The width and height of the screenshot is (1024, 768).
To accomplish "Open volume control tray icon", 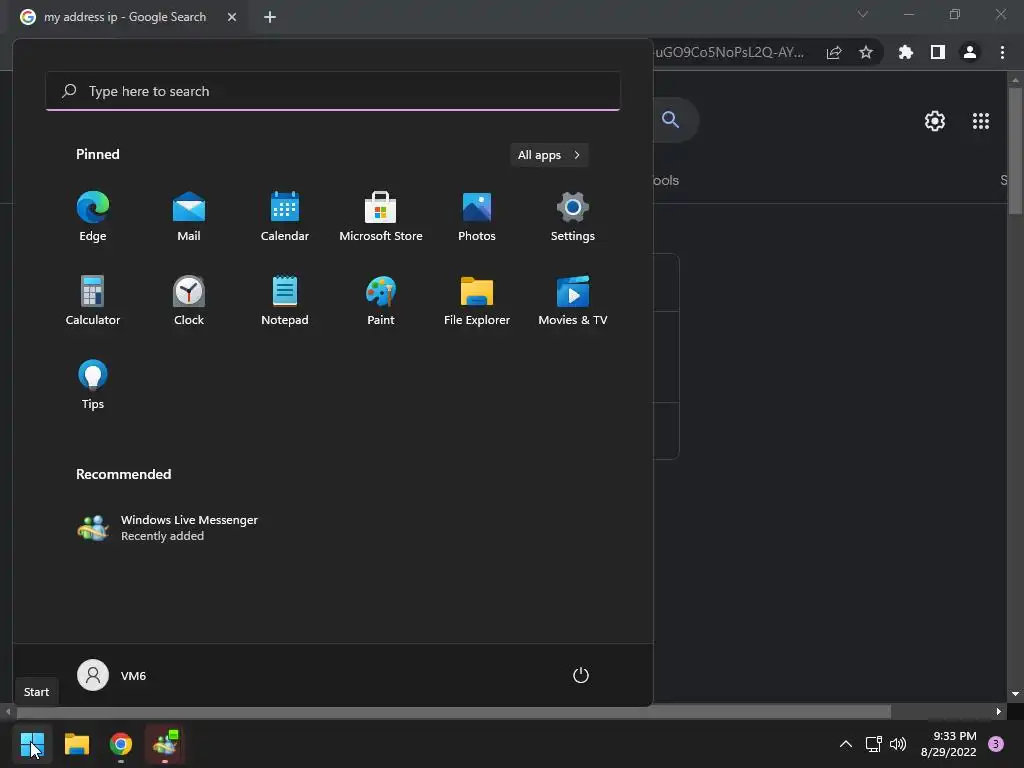I will pos(898,744).
